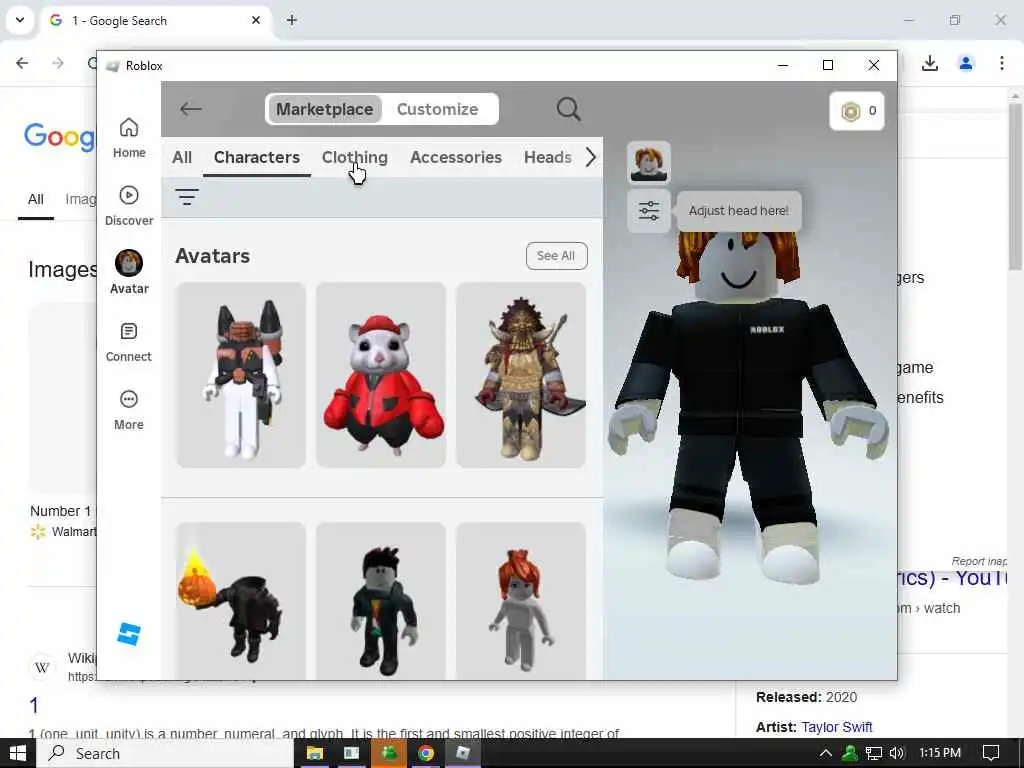Open the Marketplace search magnifier
The image size is (1024, 768).
pyautogui.click(x=568, y=109)
